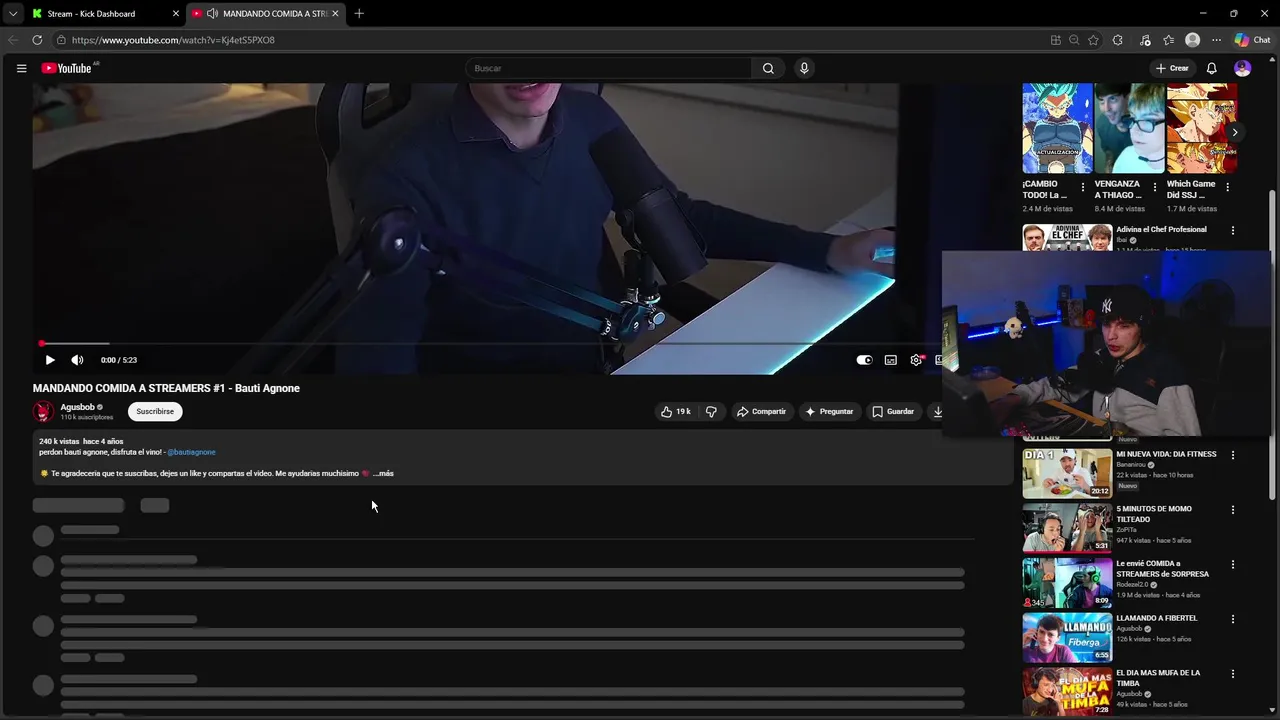Viewport: 1280px width, 720px height.
Task: Go to YouTube home via logo
Action: coord(67,68)
